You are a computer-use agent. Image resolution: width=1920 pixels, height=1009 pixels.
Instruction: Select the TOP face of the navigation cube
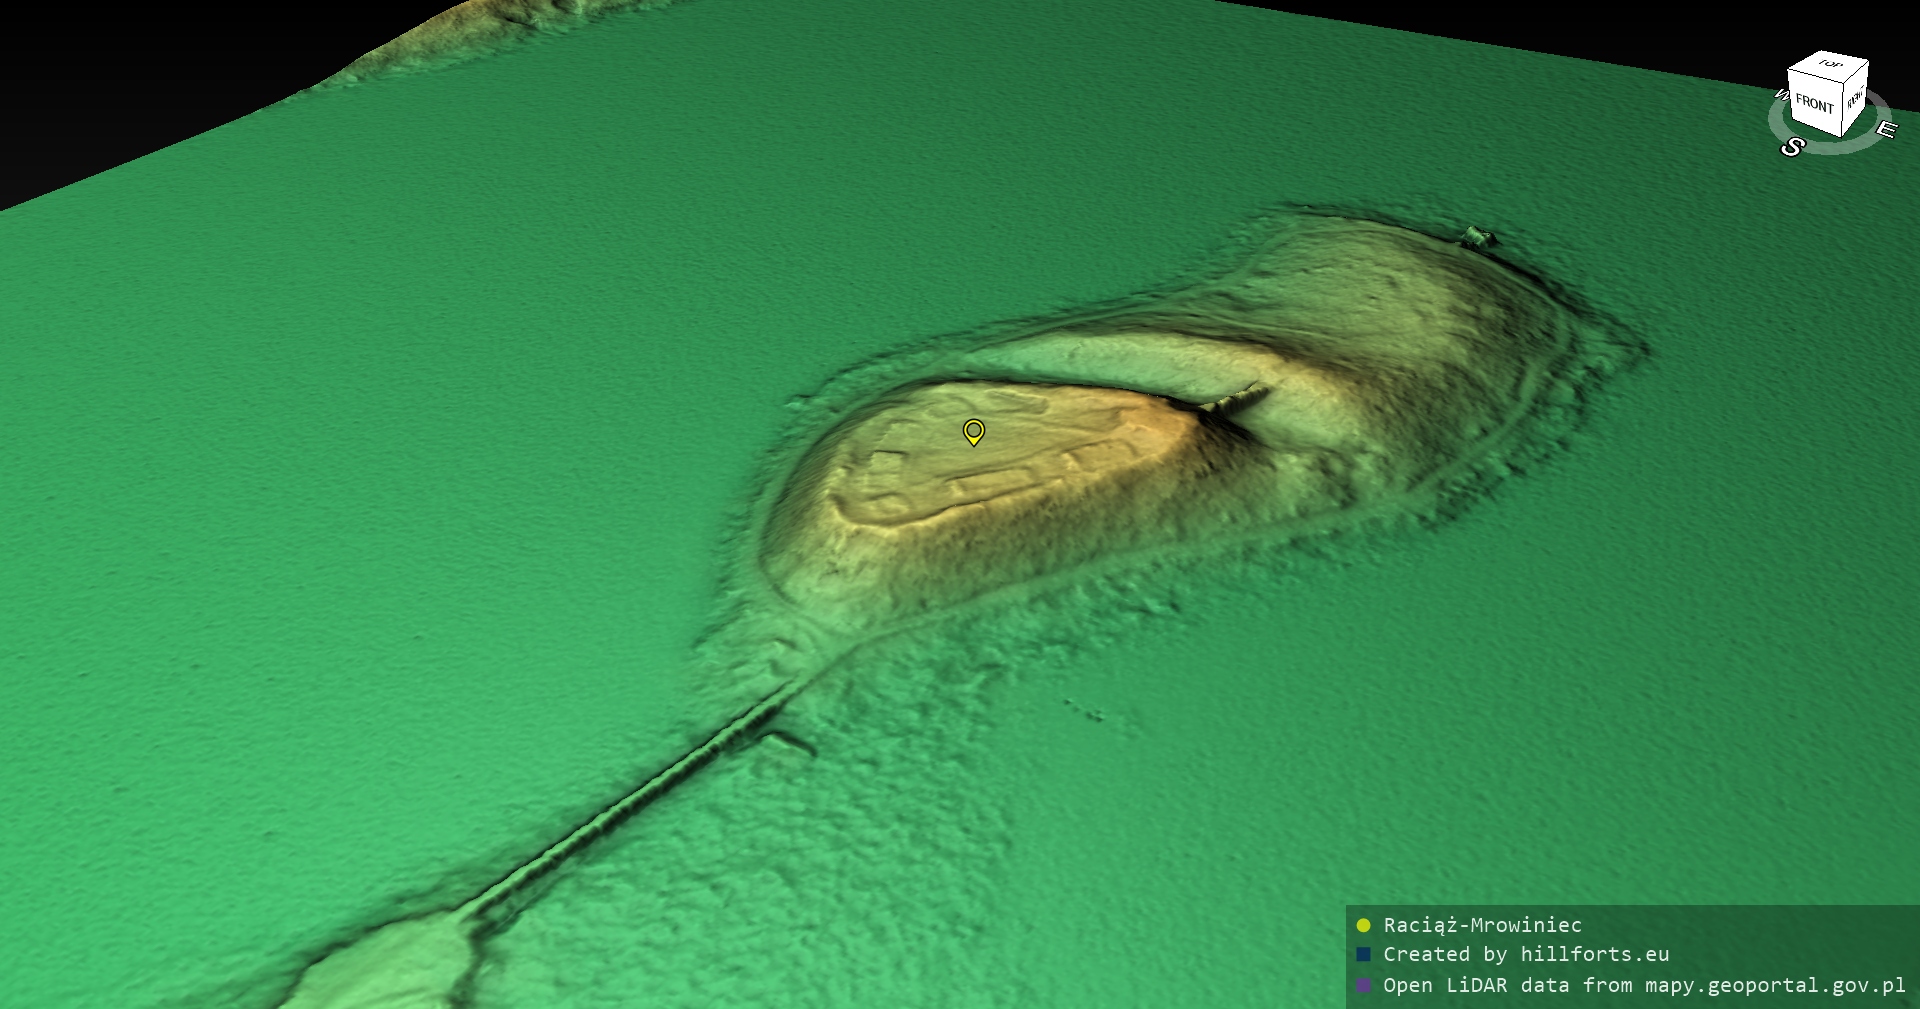click(x=1830, y=65)
